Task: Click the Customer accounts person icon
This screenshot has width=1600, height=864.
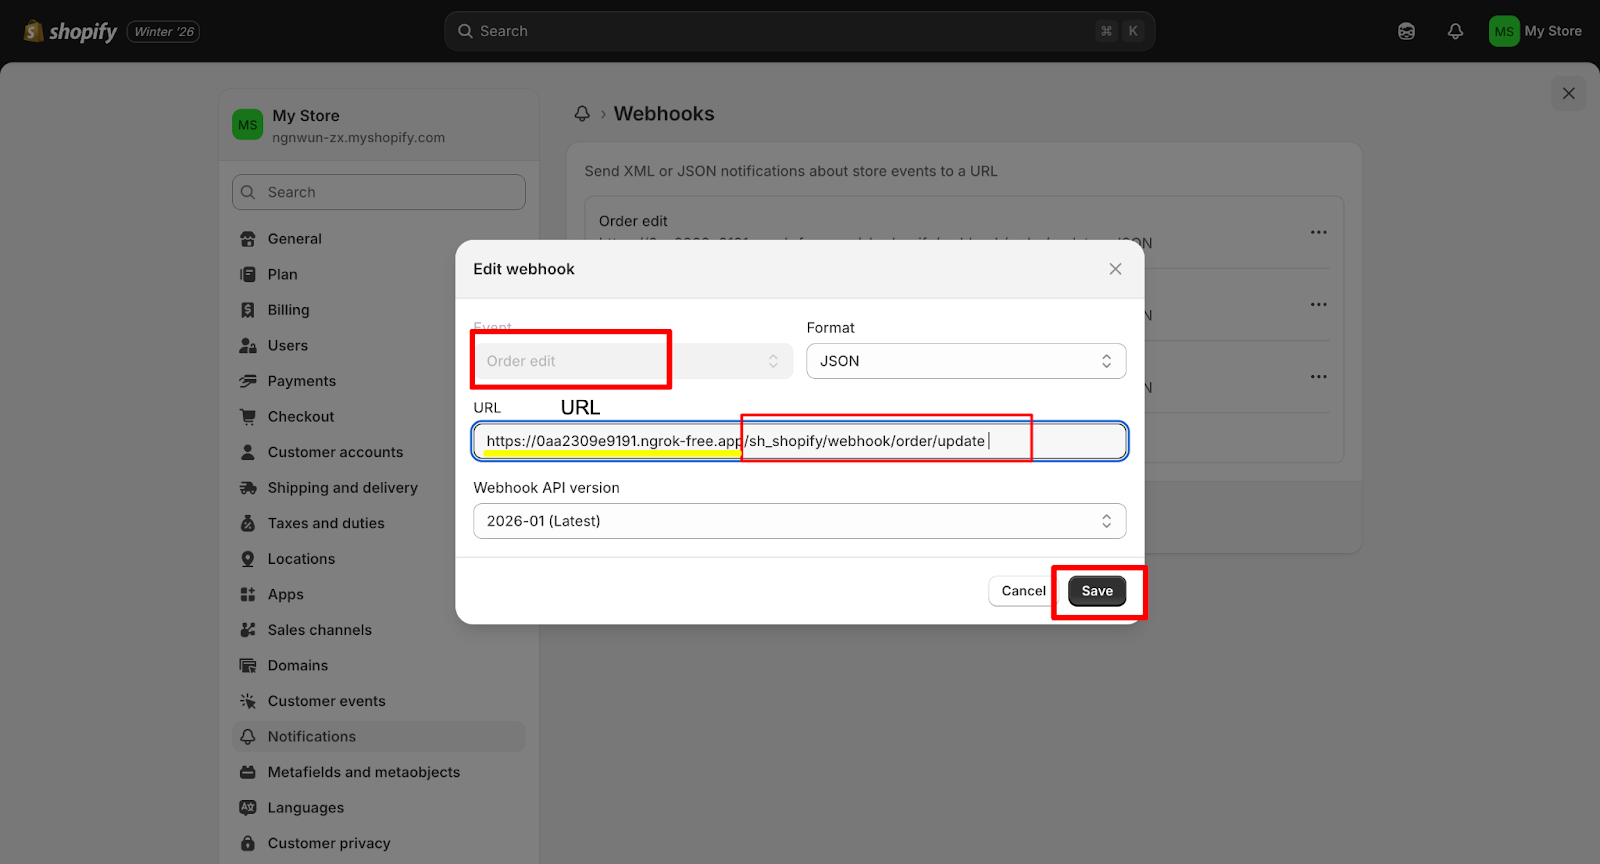Action: point(248,452)
